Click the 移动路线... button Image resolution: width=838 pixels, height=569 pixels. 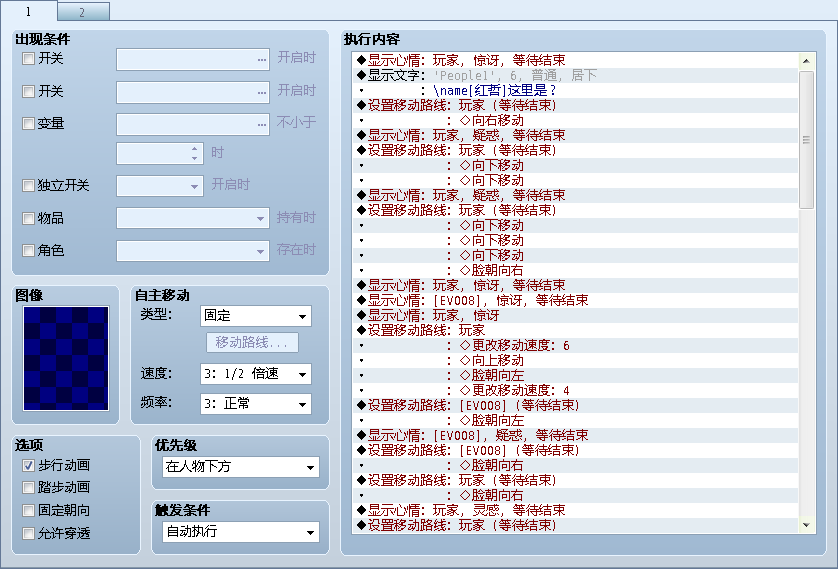click(x=252, y=342)
